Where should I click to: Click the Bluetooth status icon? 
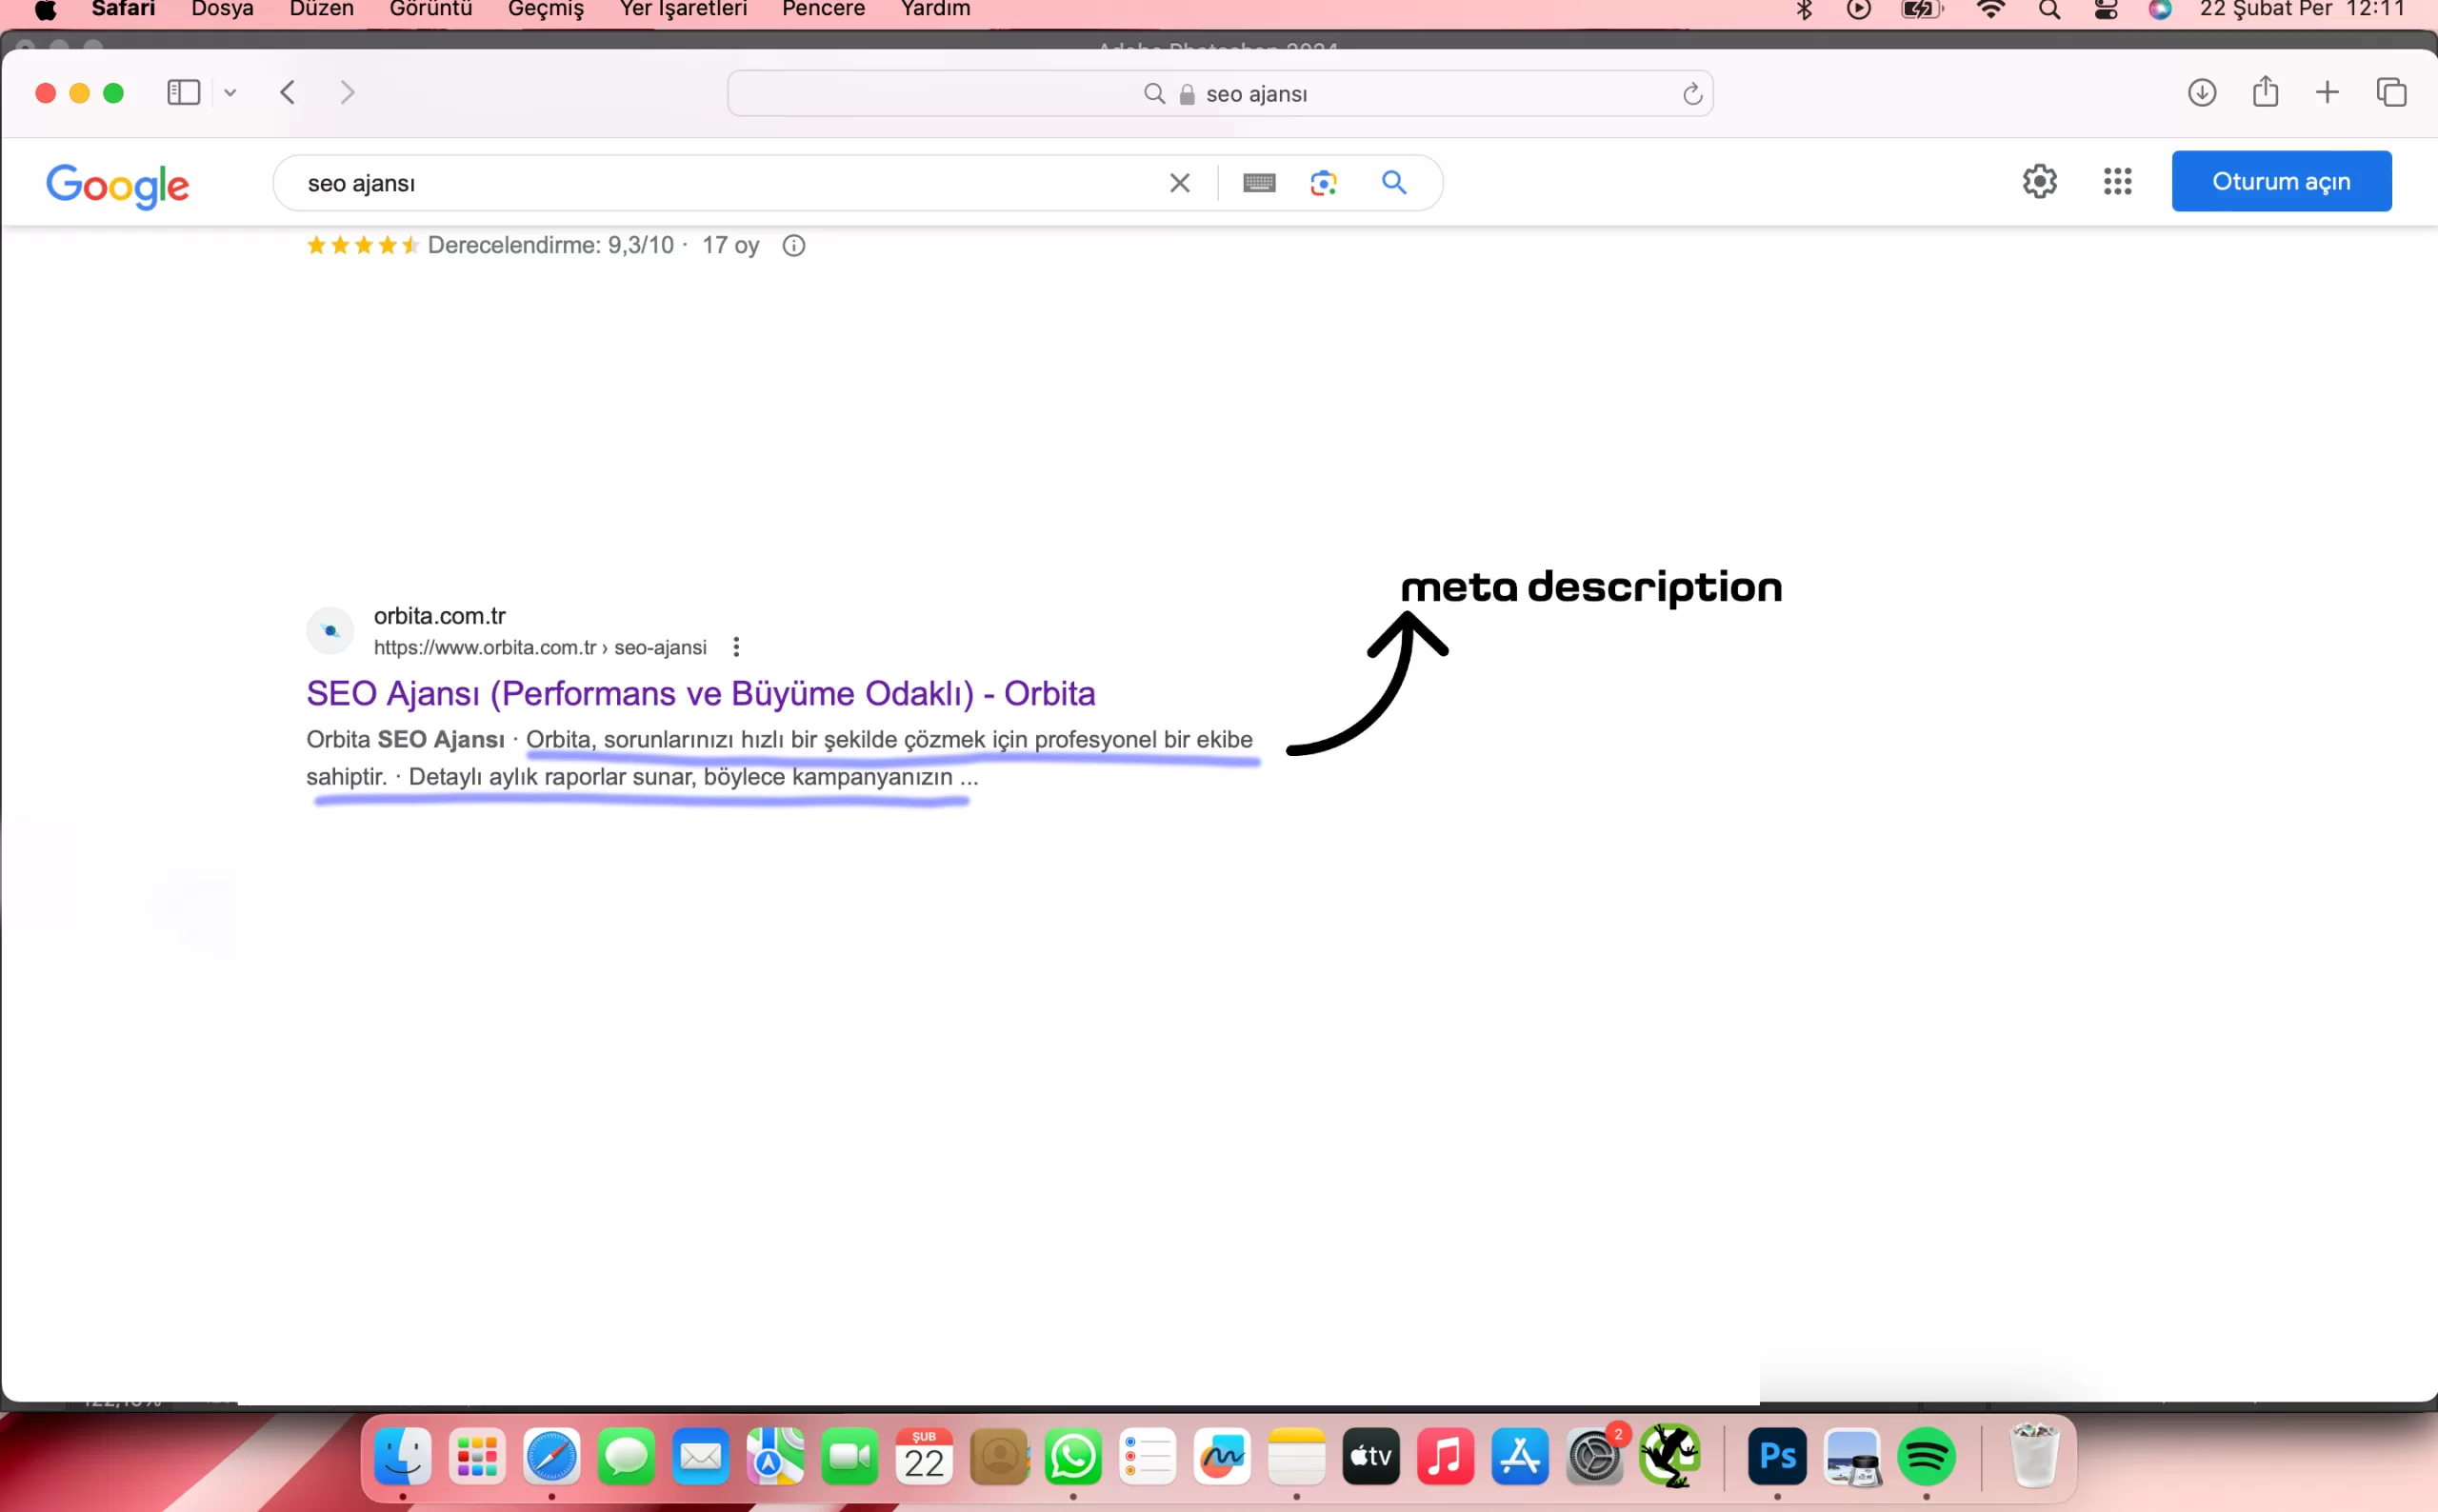click(1804, 10)
